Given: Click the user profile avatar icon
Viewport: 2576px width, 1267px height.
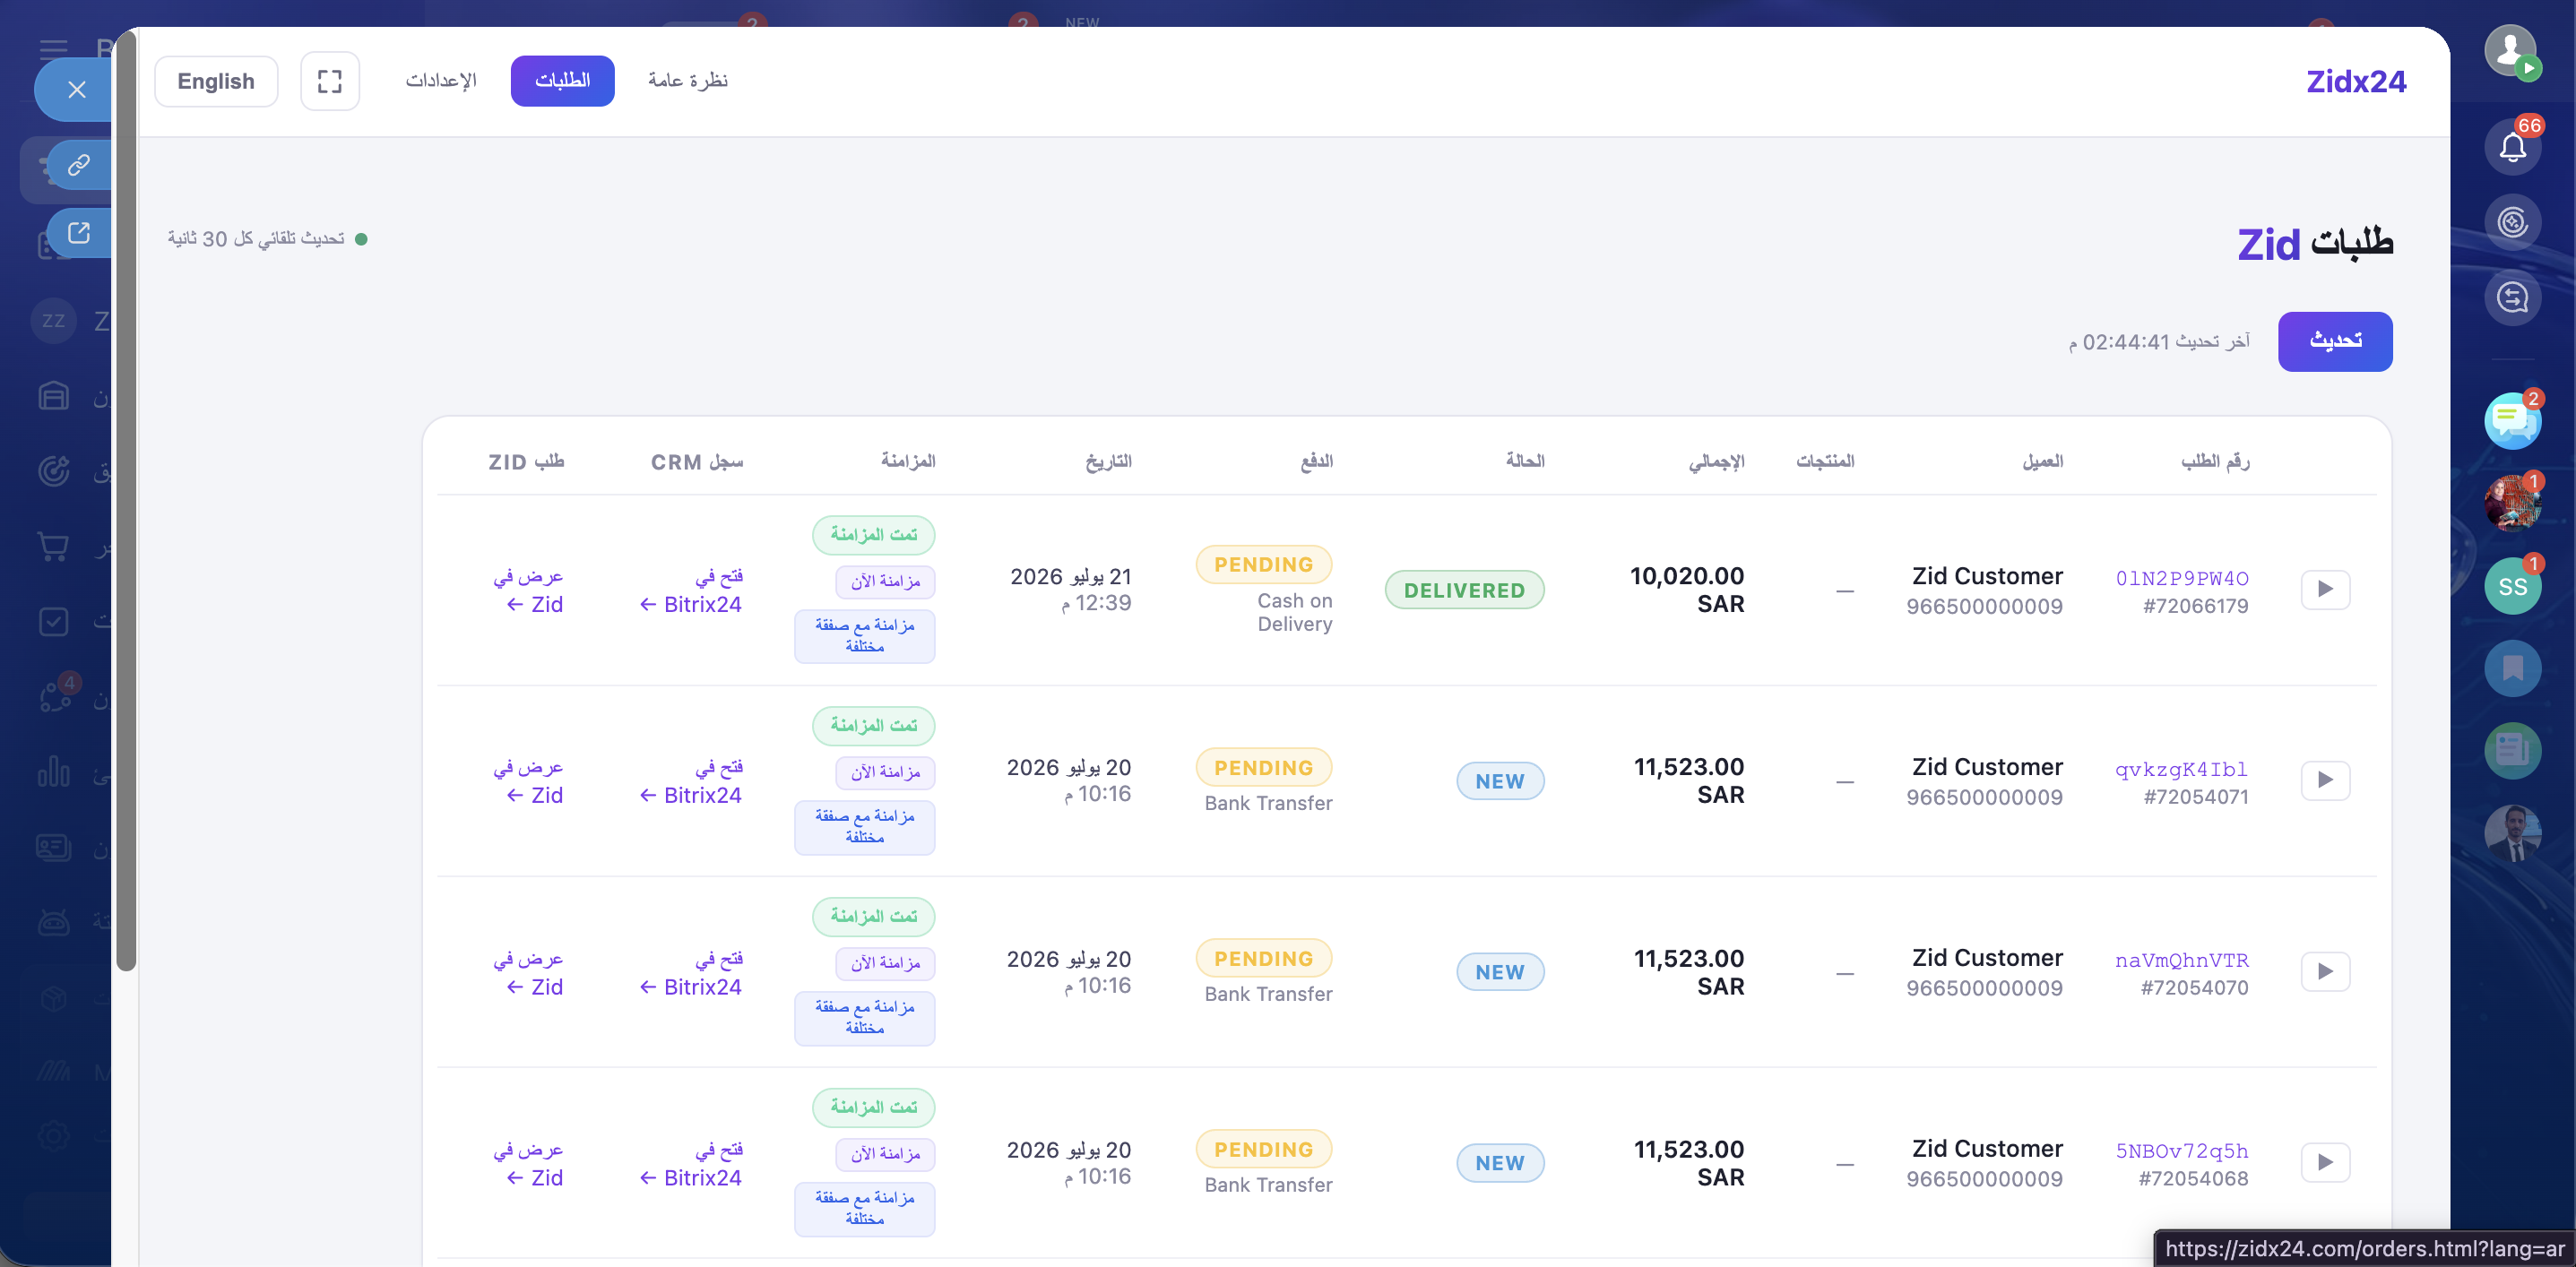Looking at the screenshot, I should (x=2510, y=50).
